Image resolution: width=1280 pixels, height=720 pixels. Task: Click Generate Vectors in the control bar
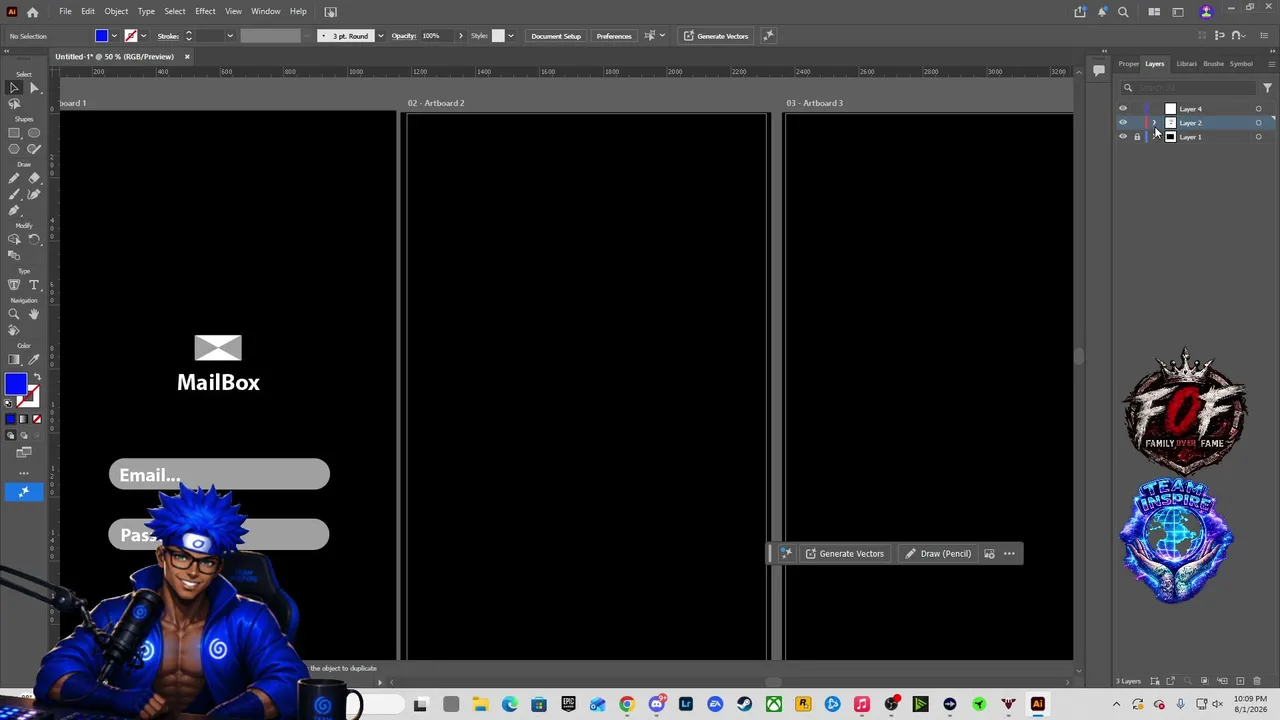pos(716,36)
